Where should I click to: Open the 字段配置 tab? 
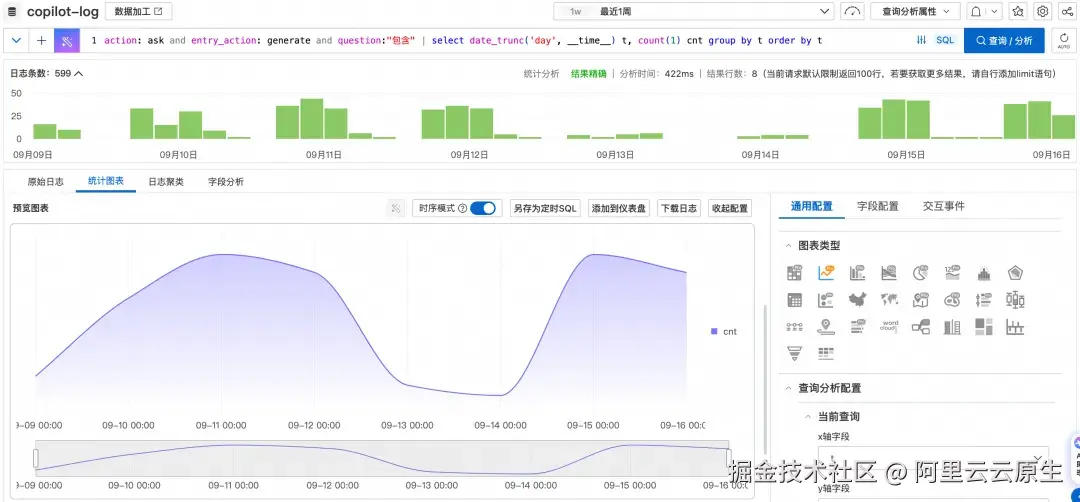pyautogui.click(x=878, y=206)
